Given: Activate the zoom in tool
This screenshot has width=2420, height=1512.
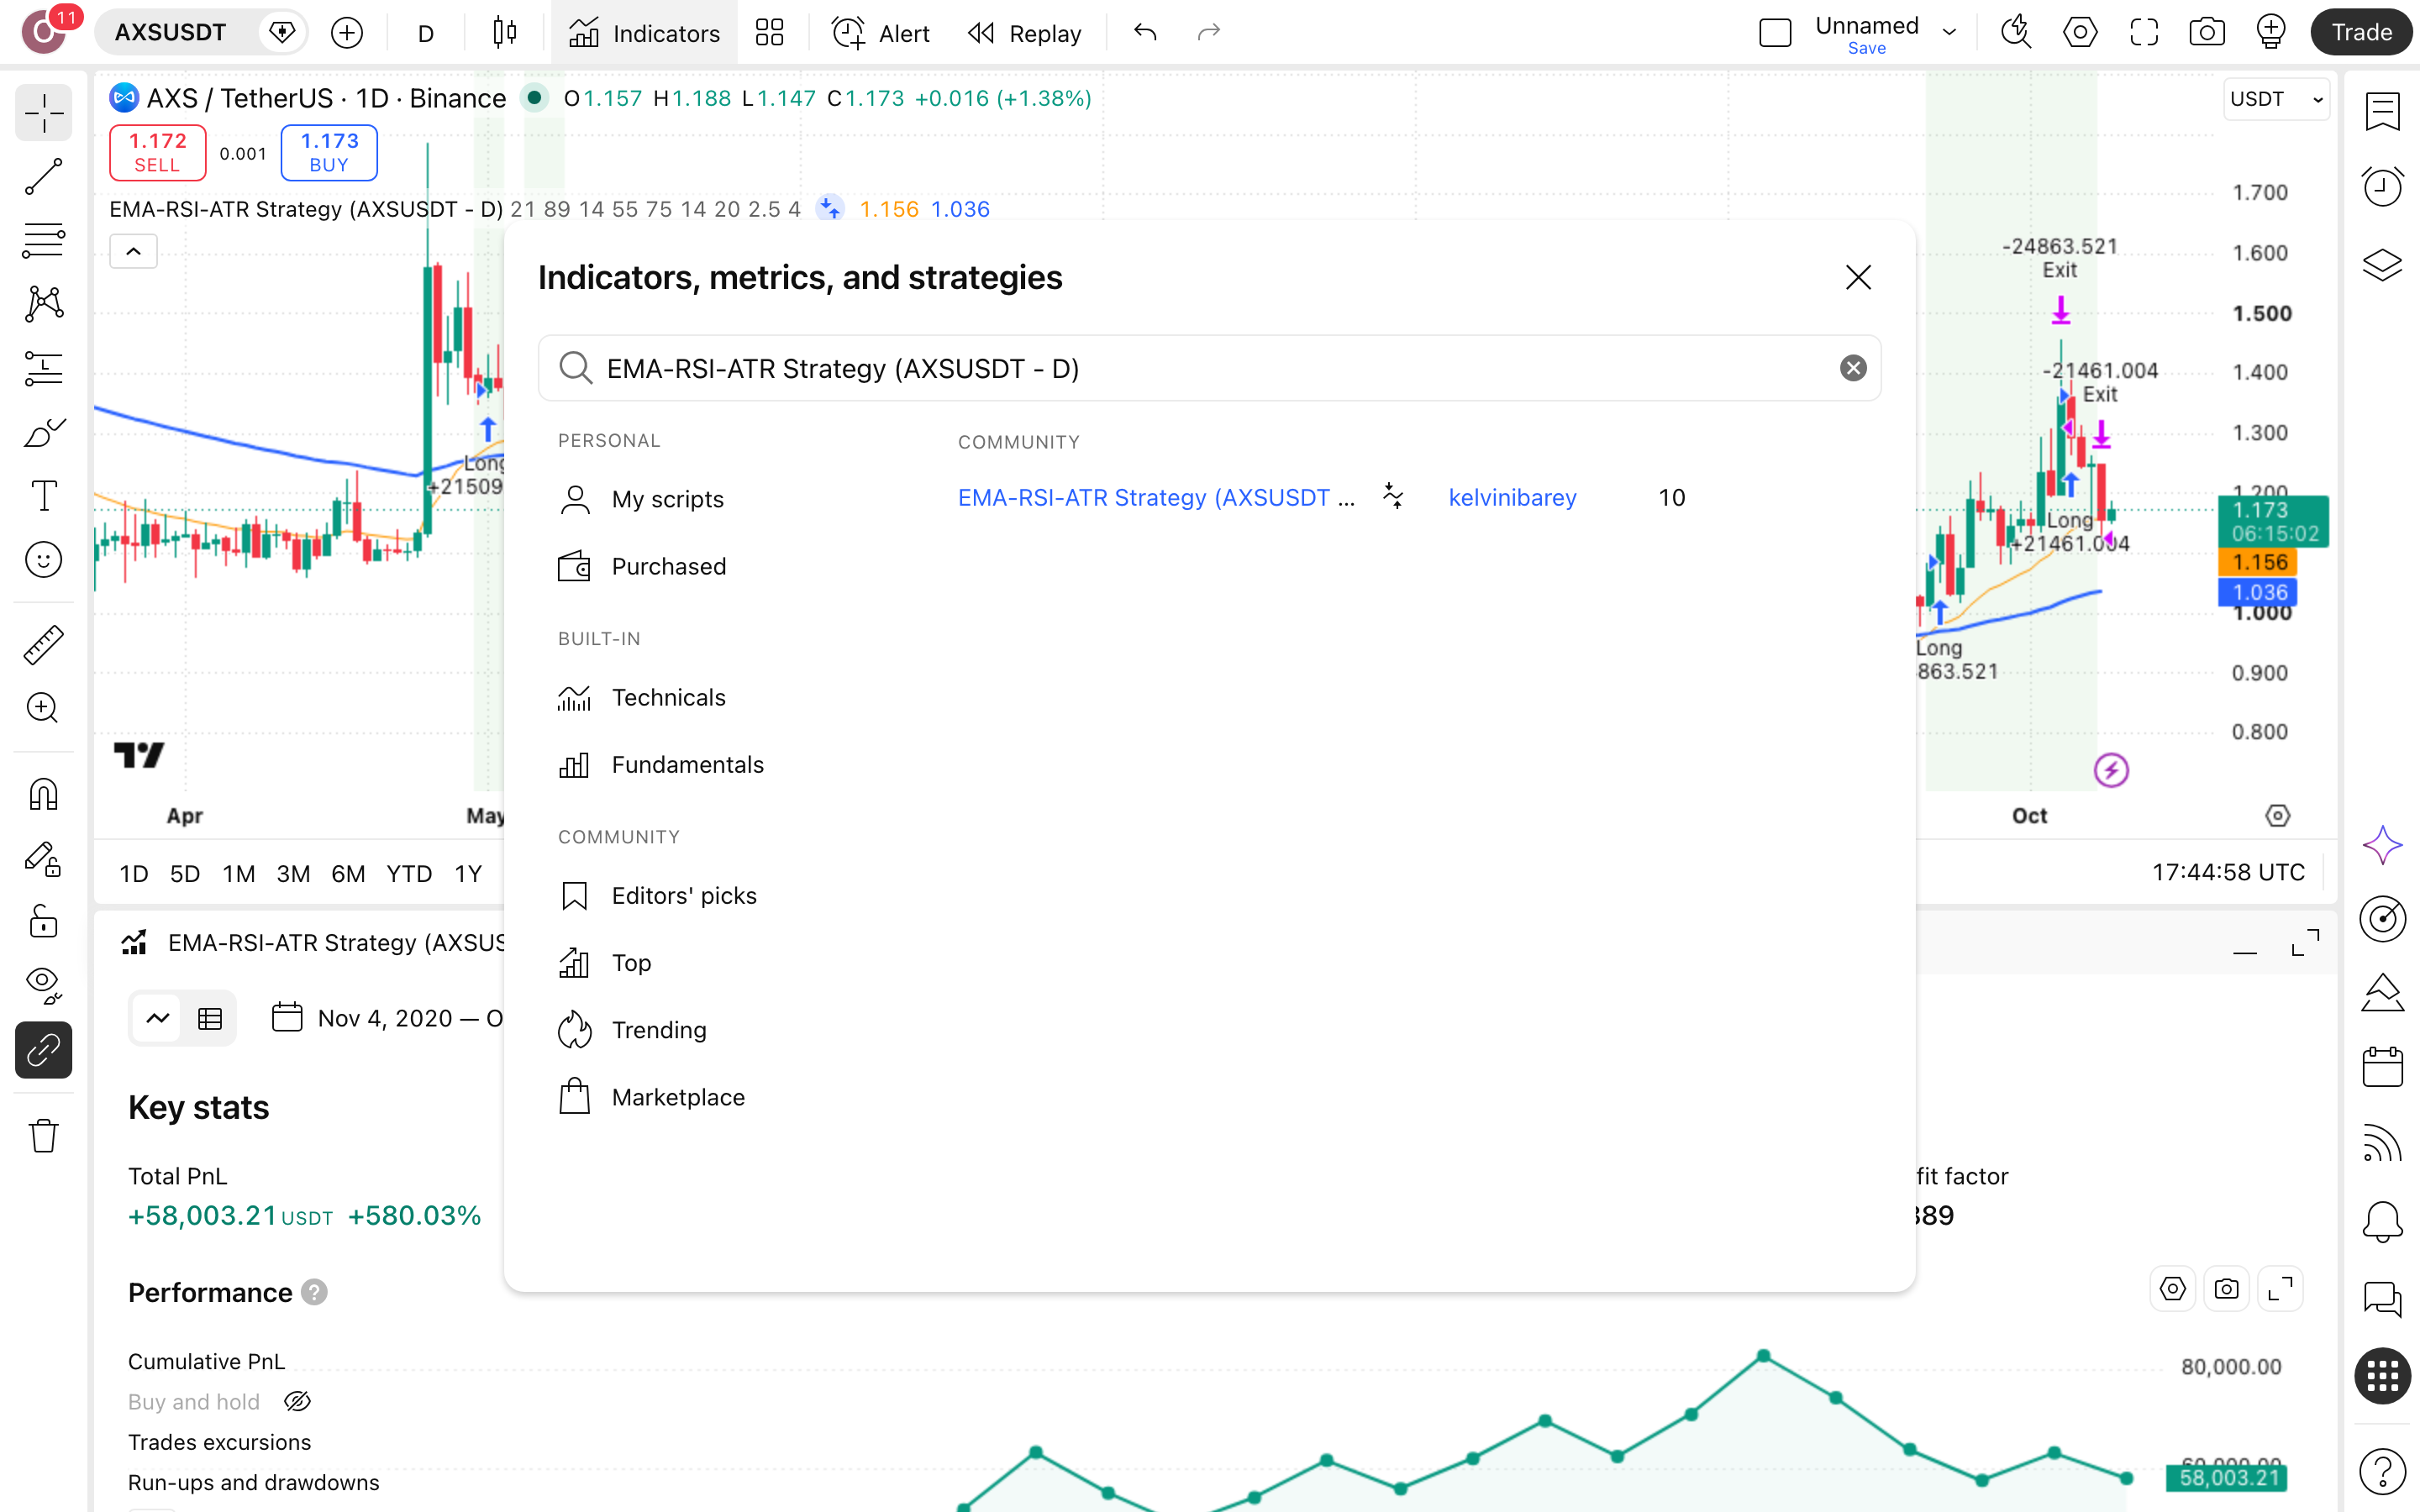Looking at the screenshot, I should pos(43,708).
